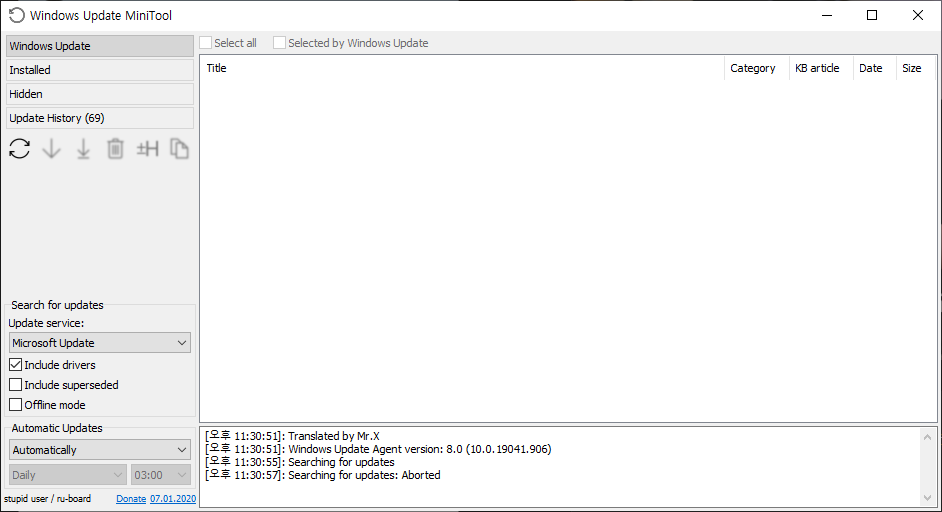Image resolution: width=942 pixels, height=512 pixels.
Task: Switch to the Installed tab
Action: [100, 70]
